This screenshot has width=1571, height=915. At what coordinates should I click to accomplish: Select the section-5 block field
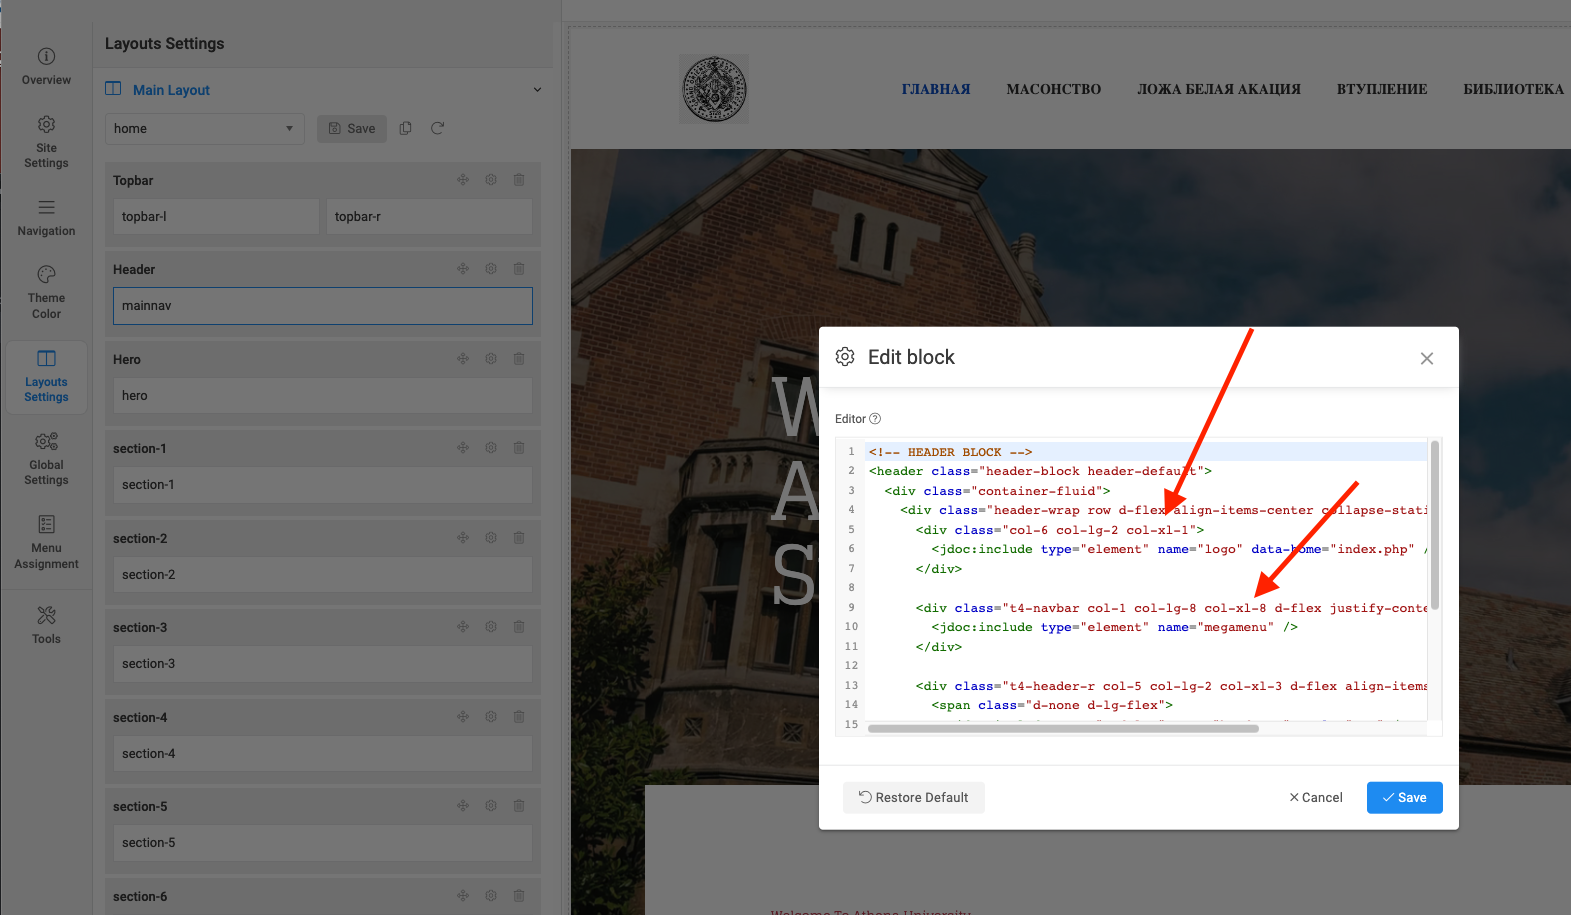[323, 843]
